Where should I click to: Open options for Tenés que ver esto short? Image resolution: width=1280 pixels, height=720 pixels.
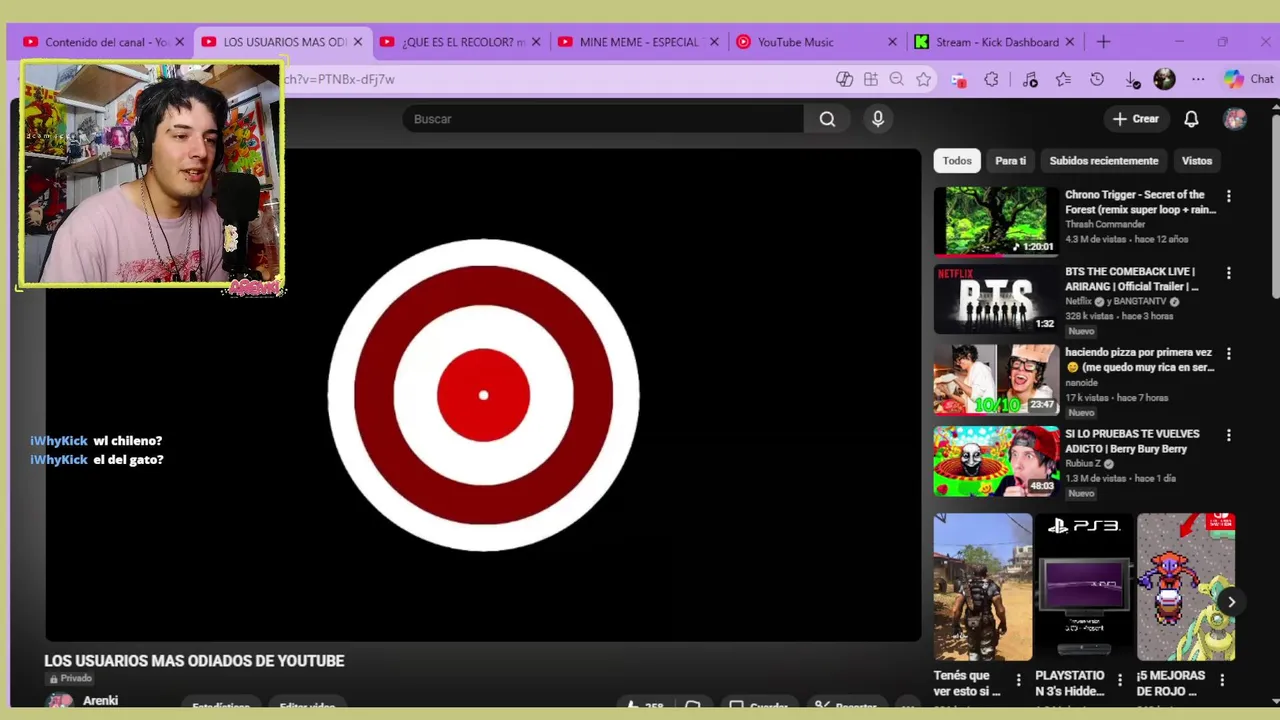click(1019, 680)
